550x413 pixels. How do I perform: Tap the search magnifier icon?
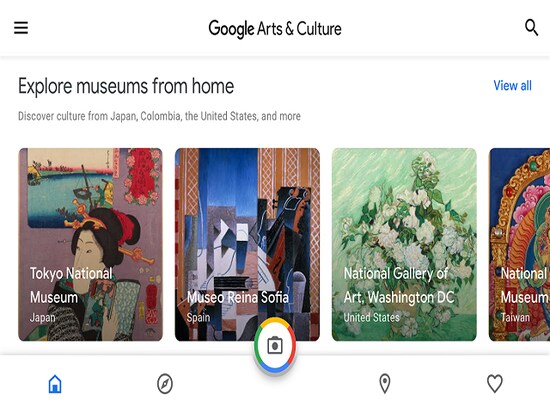pos(531,27)
